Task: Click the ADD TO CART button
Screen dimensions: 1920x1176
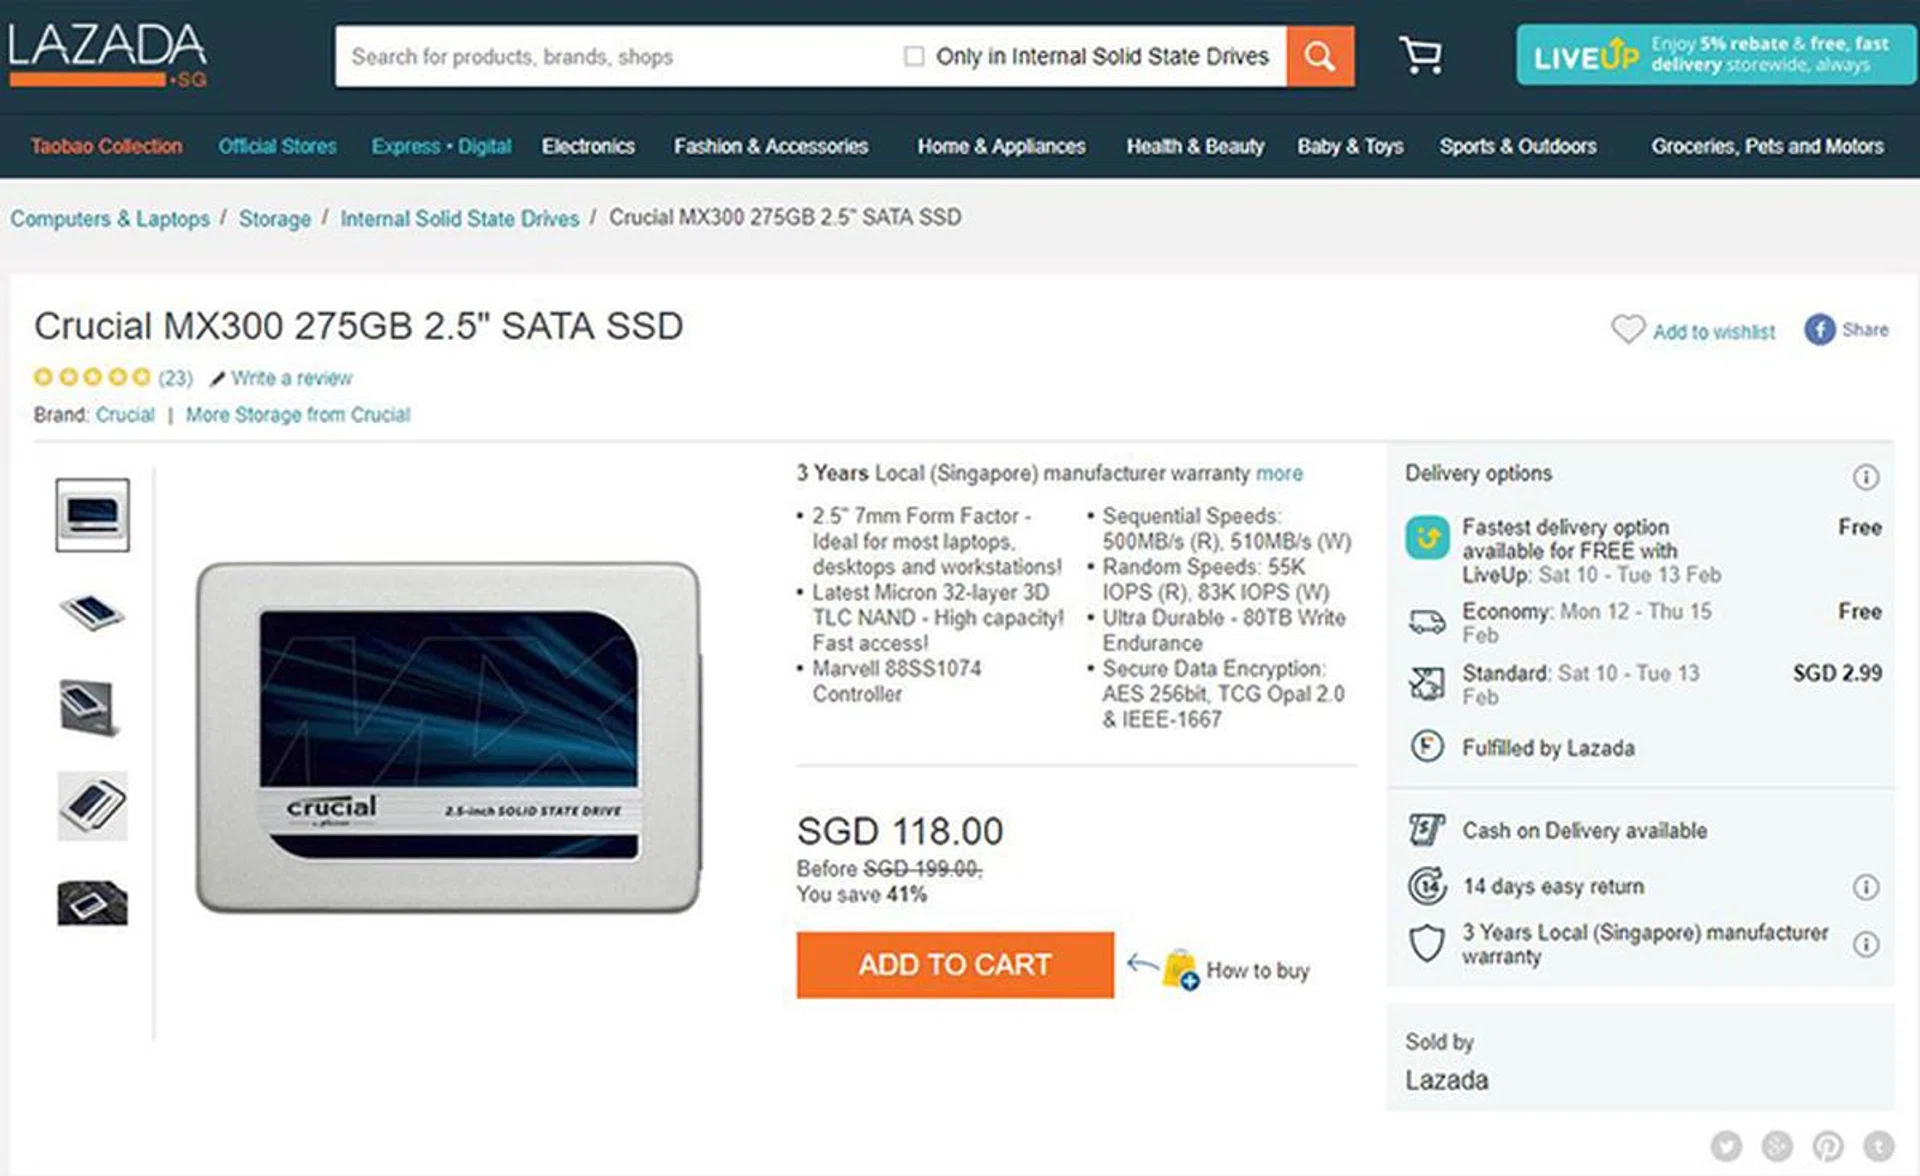Action: pos(955,965)
